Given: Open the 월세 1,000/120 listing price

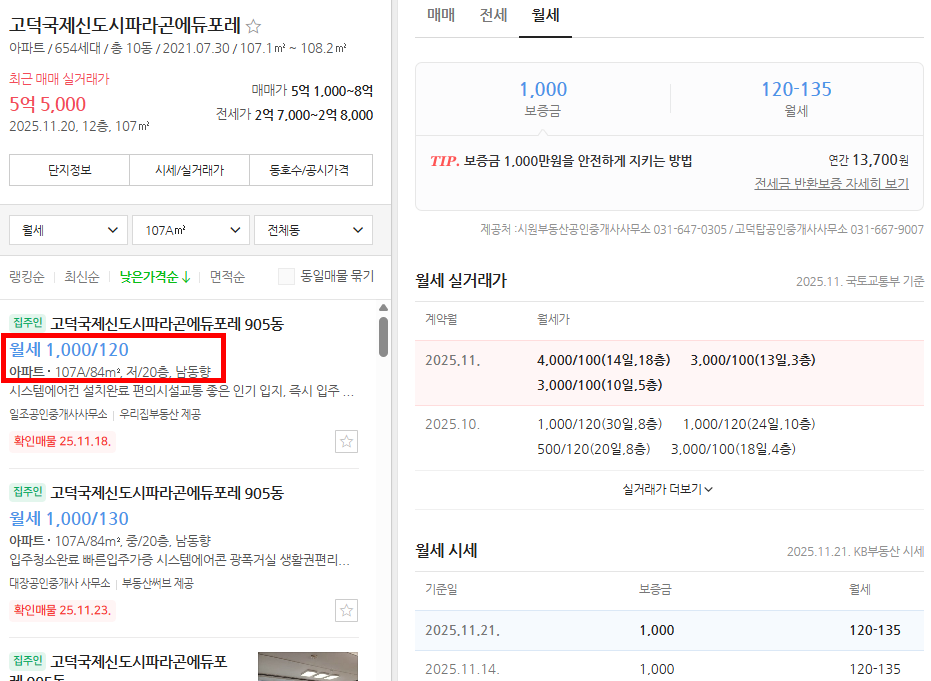Looking at the screenshot, I should 69,350.
